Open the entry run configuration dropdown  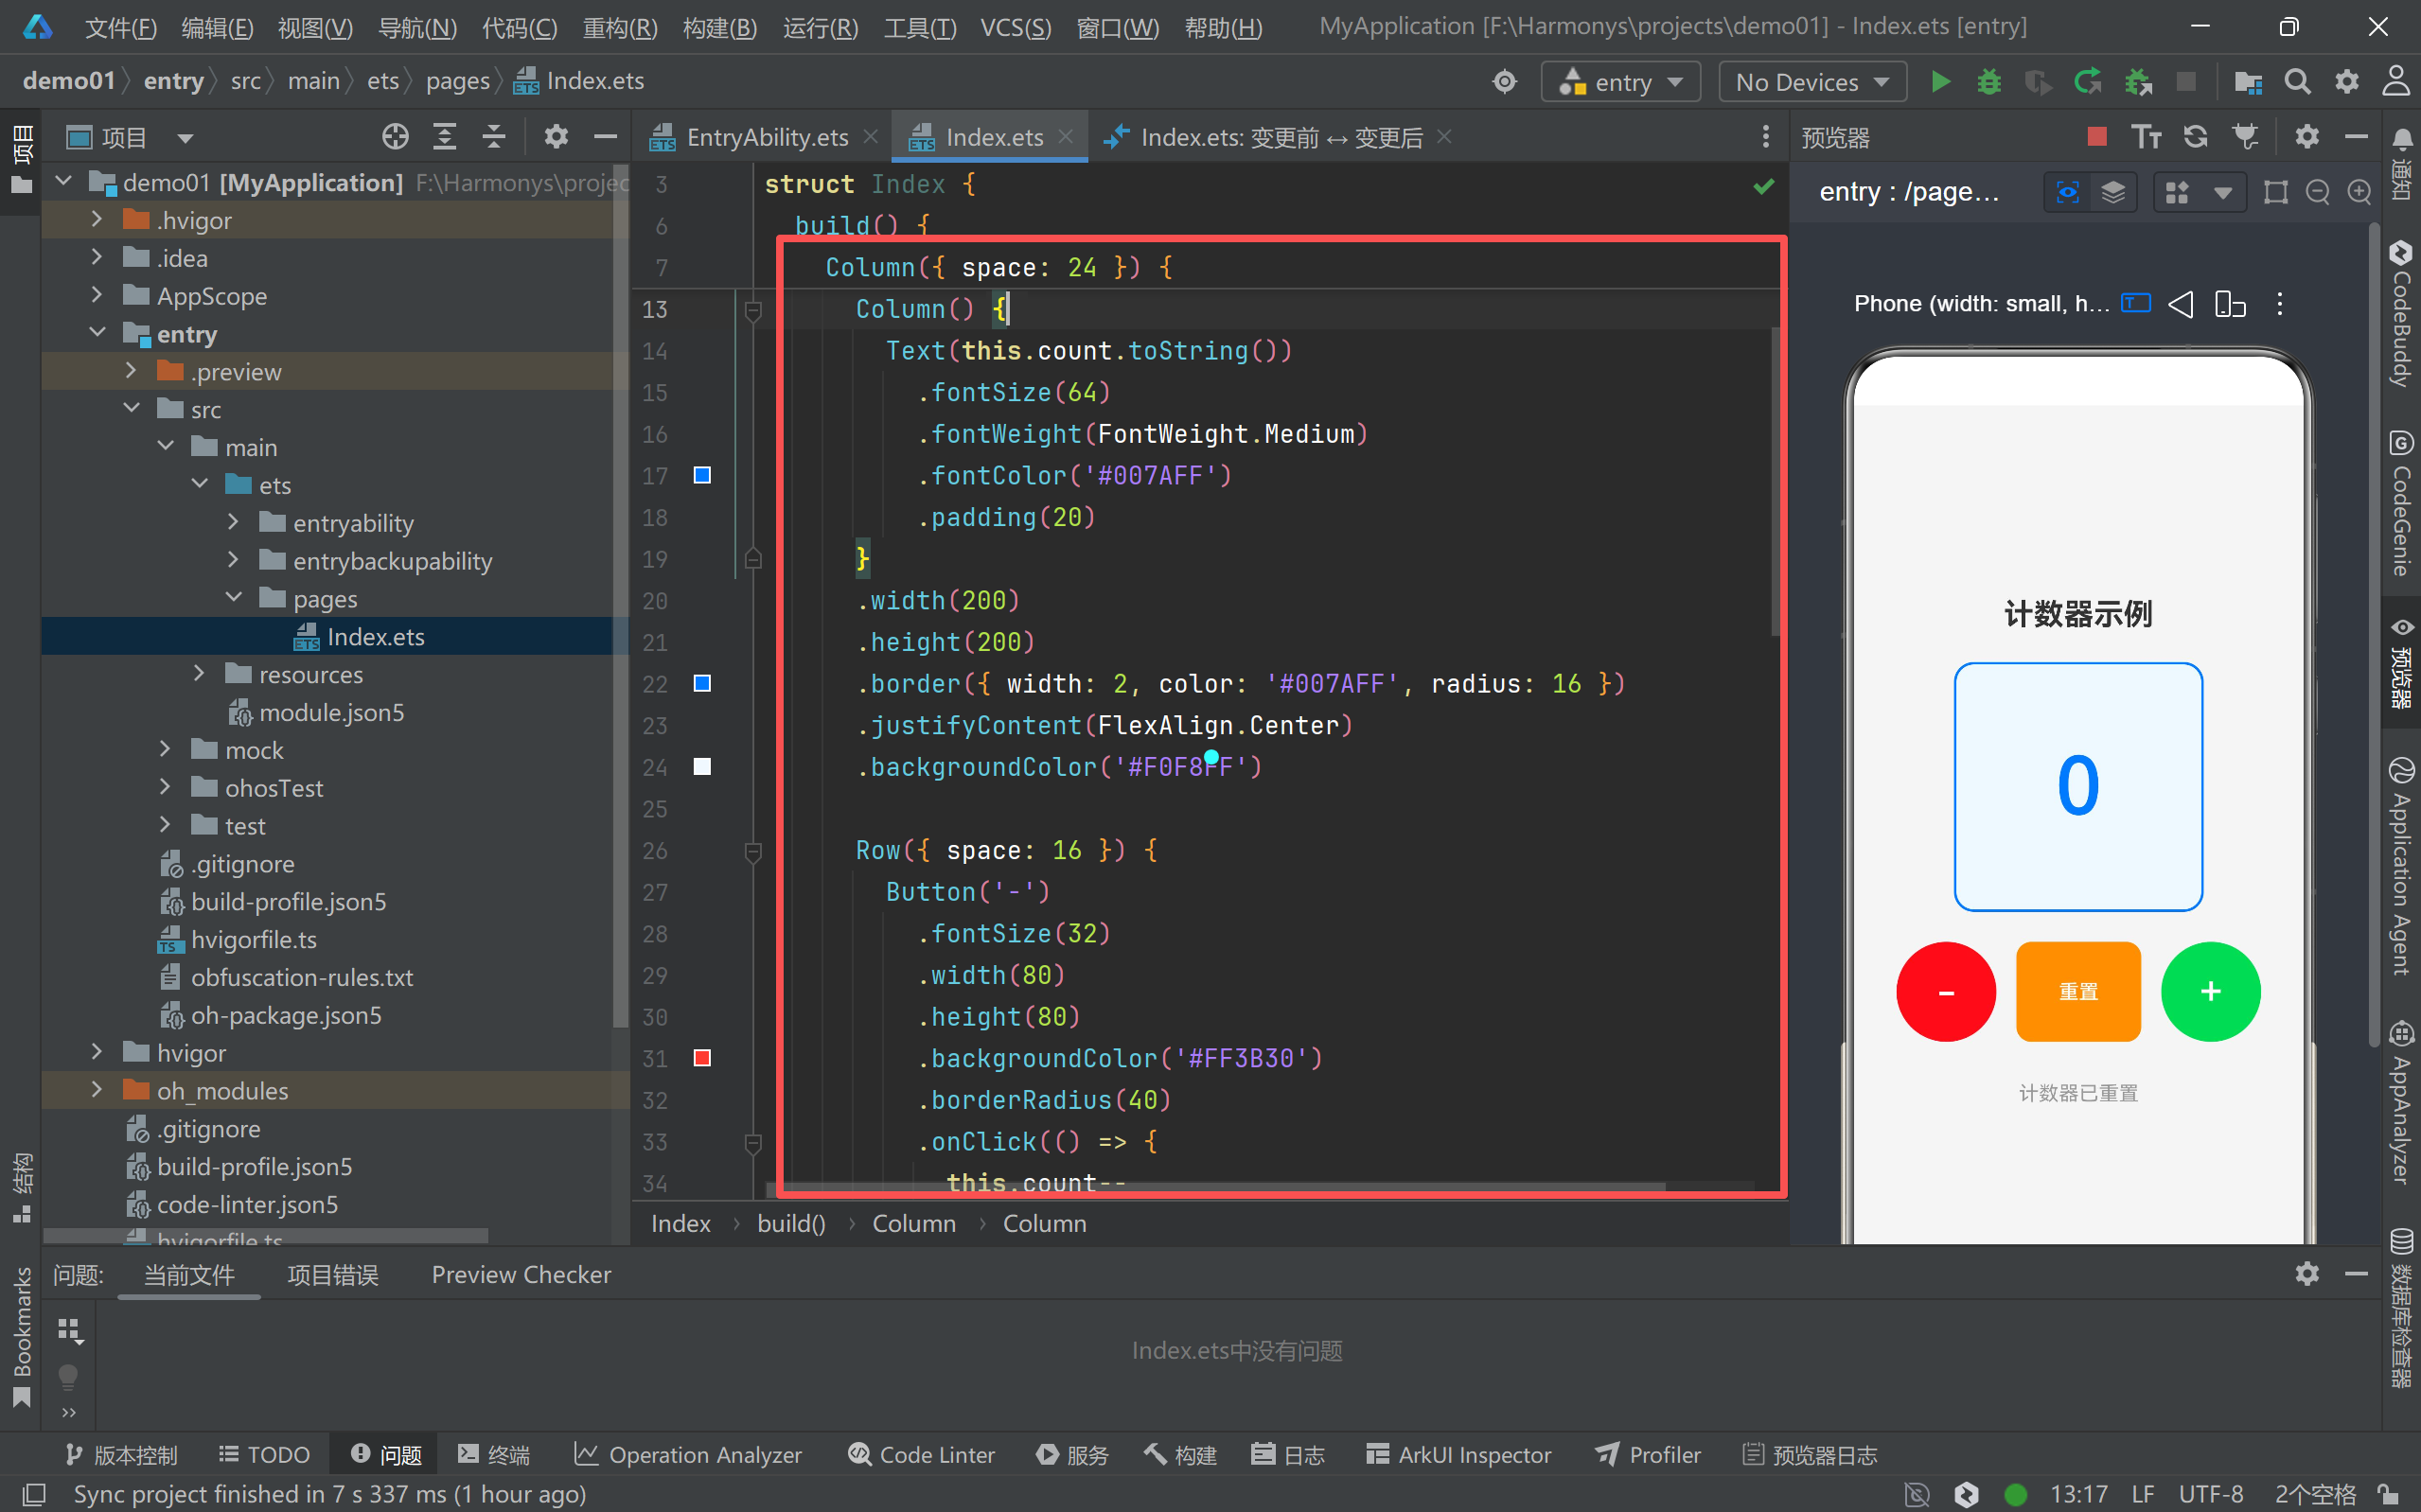1620,81
